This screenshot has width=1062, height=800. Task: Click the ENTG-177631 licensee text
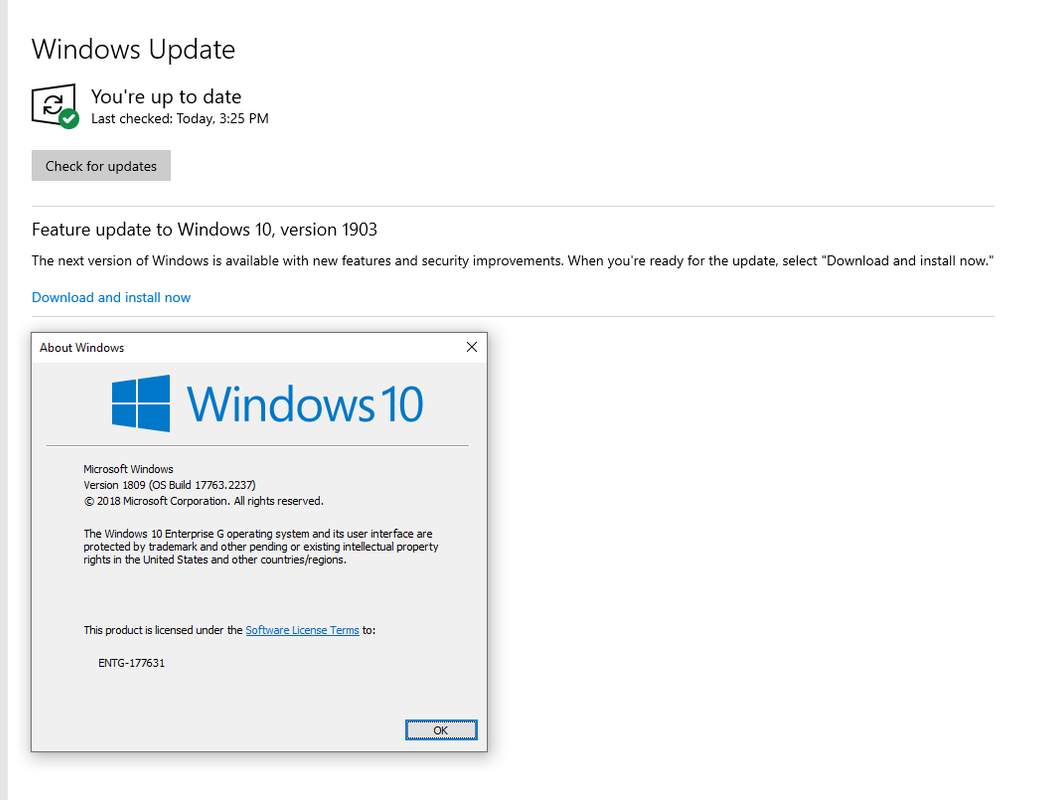[131, 663]
